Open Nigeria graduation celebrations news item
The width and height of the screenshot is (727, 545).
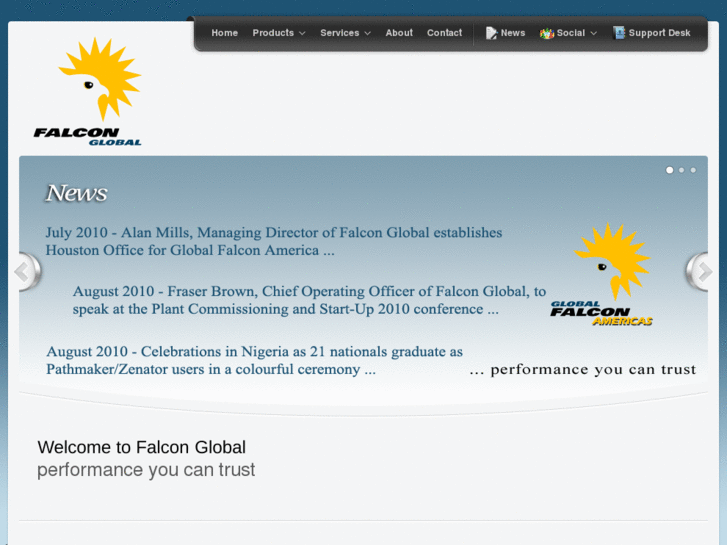(x=254, y=360)
